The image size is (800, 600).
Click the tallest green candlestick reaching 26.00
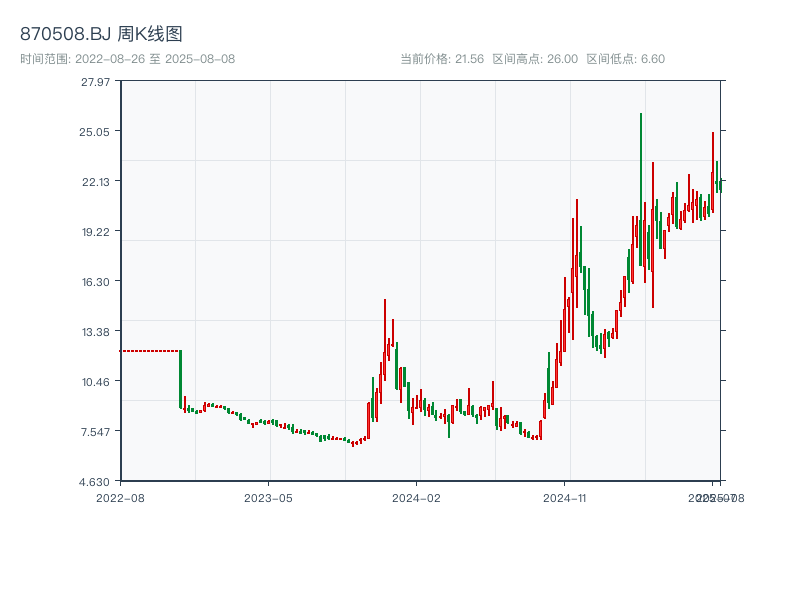click(641, 189)
